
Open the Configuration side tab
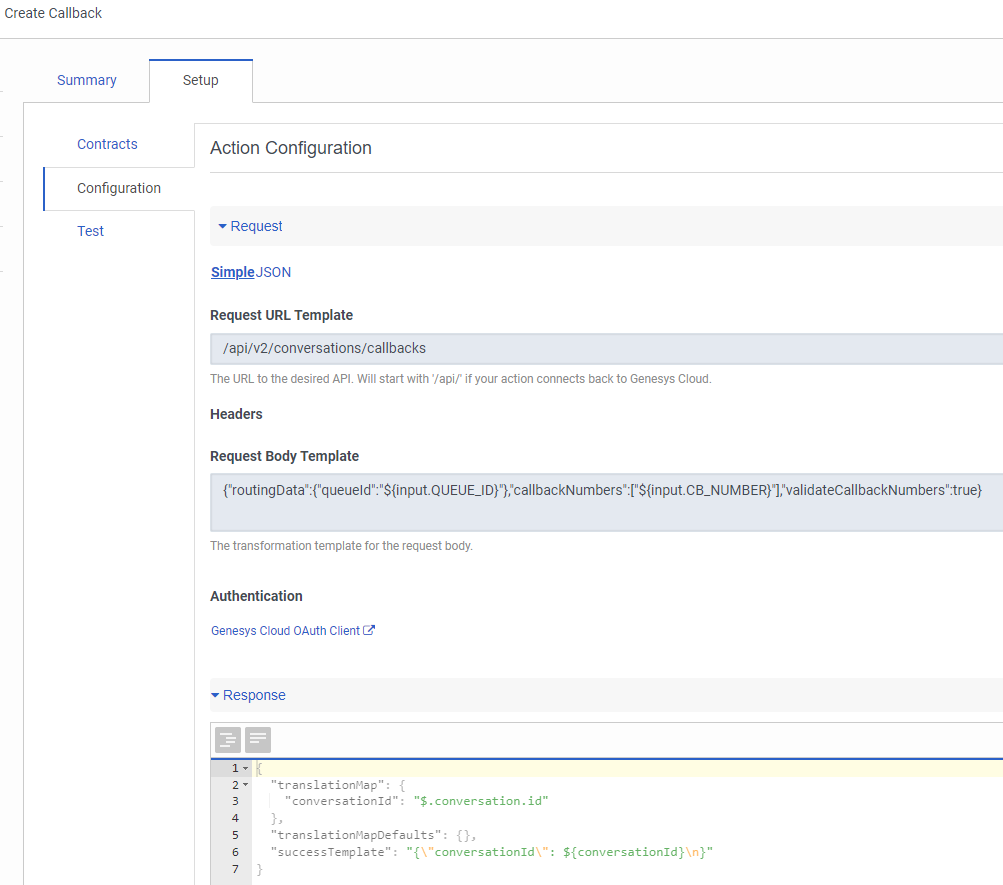point(119,189)
